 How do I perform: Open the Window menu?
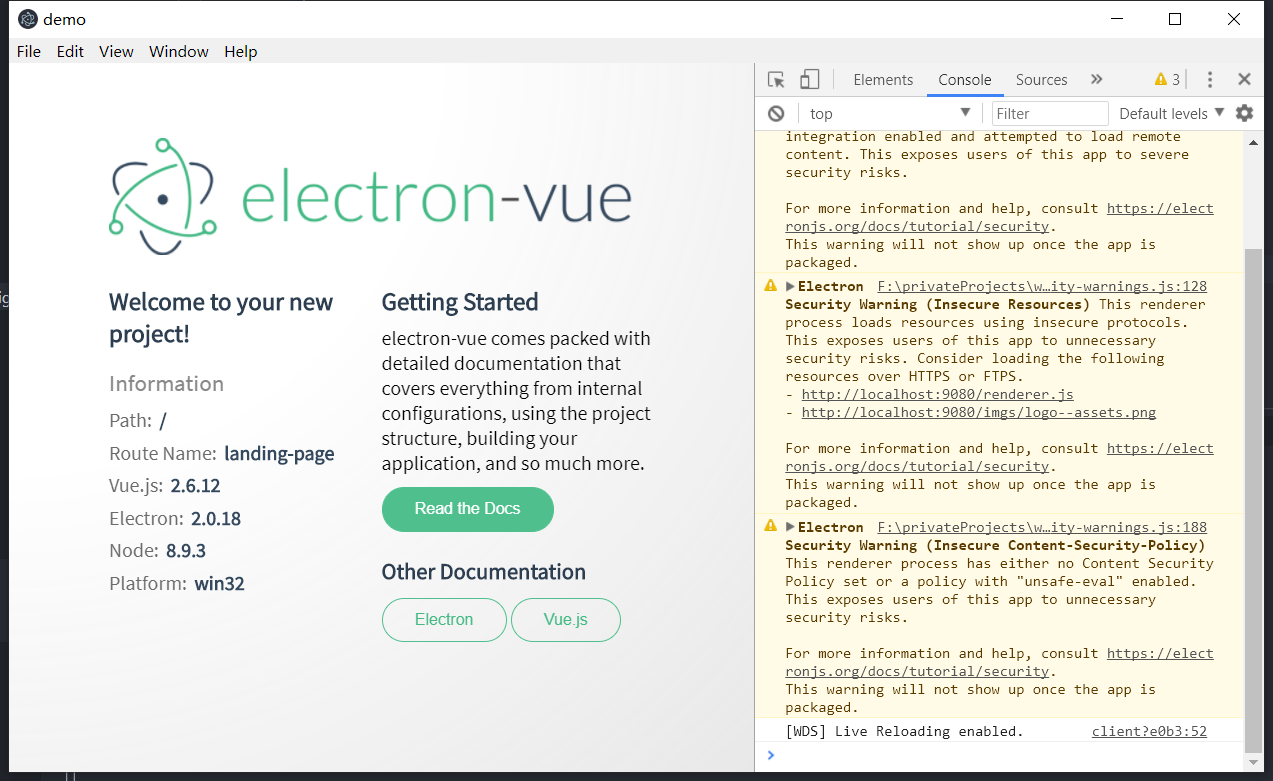179,51
